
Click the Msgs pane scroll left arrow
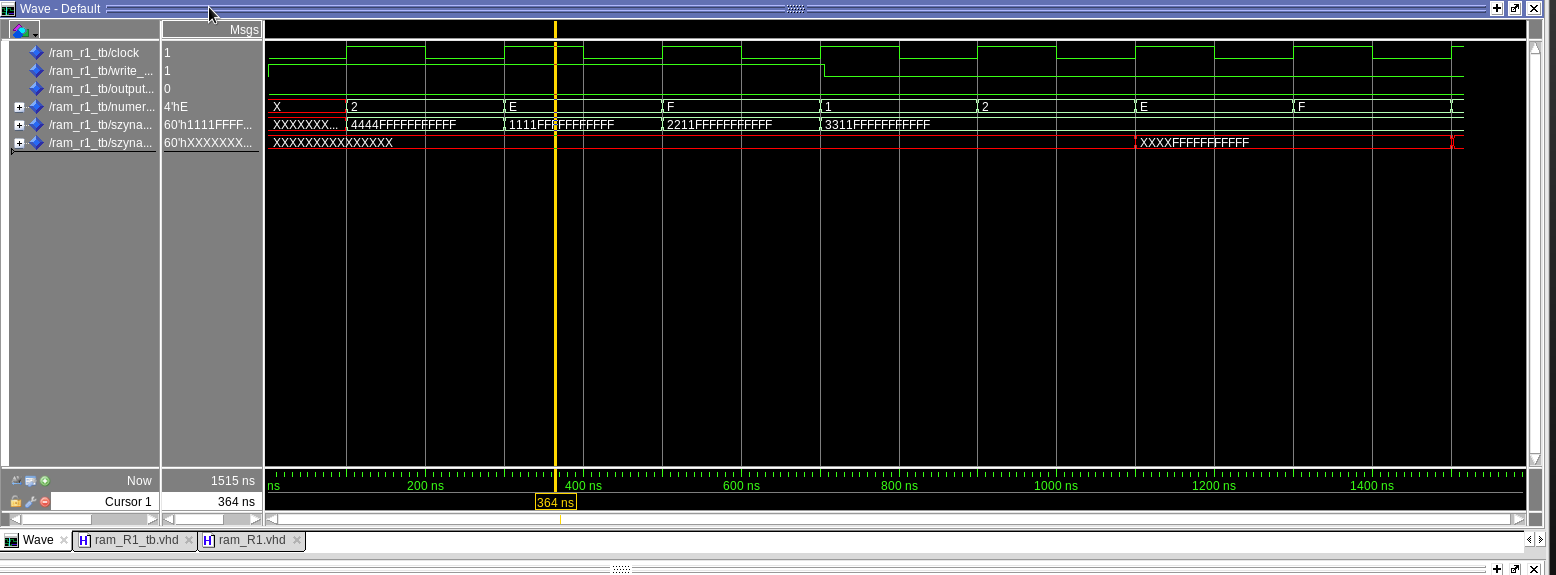click(169, 519)
